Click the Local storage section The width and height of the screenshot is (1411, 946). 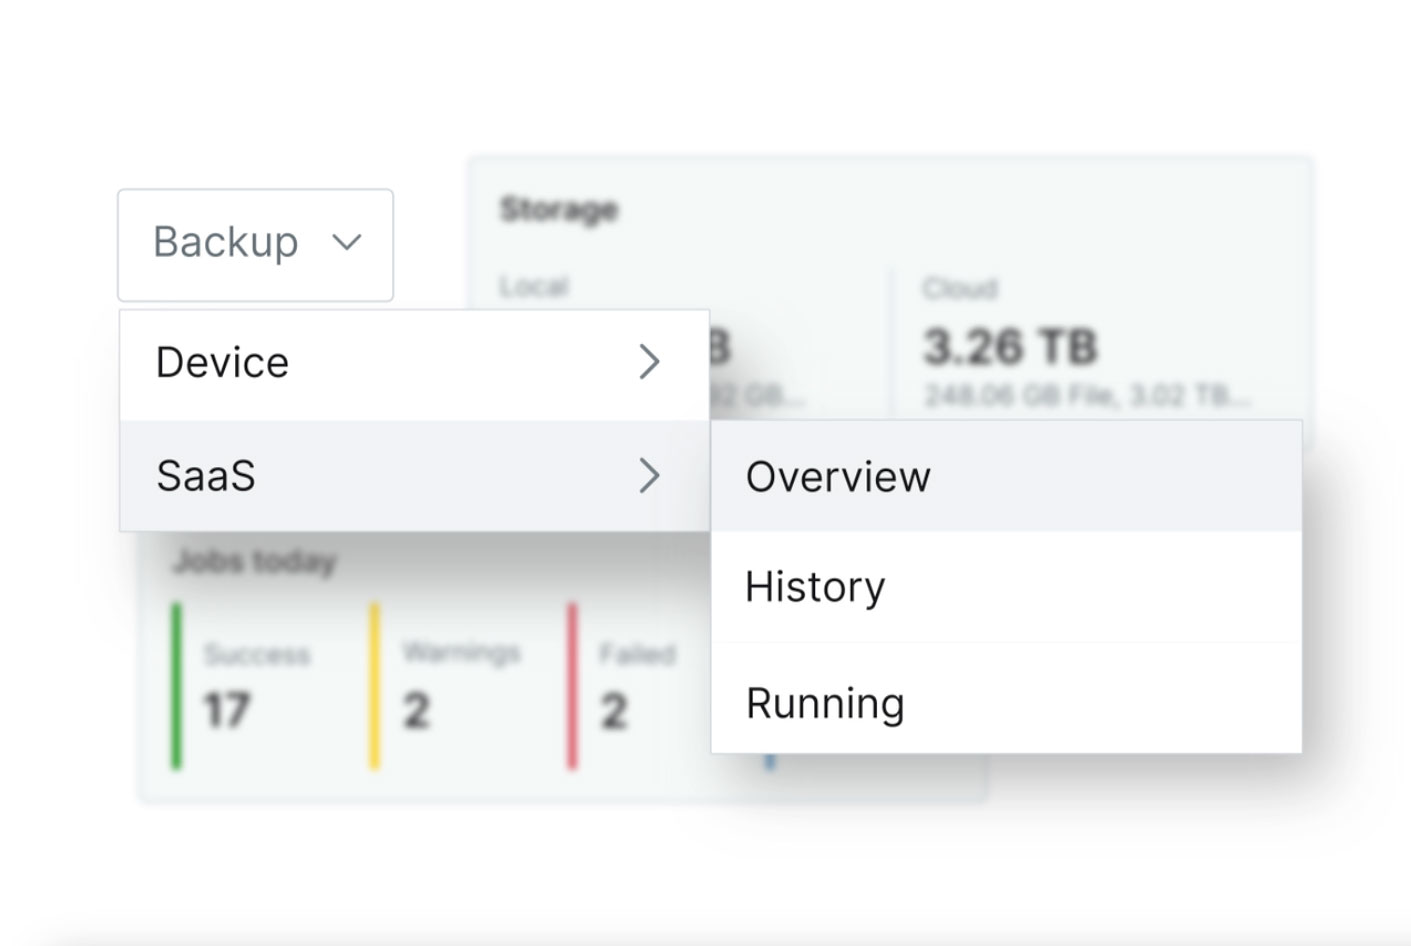[532, 287]
